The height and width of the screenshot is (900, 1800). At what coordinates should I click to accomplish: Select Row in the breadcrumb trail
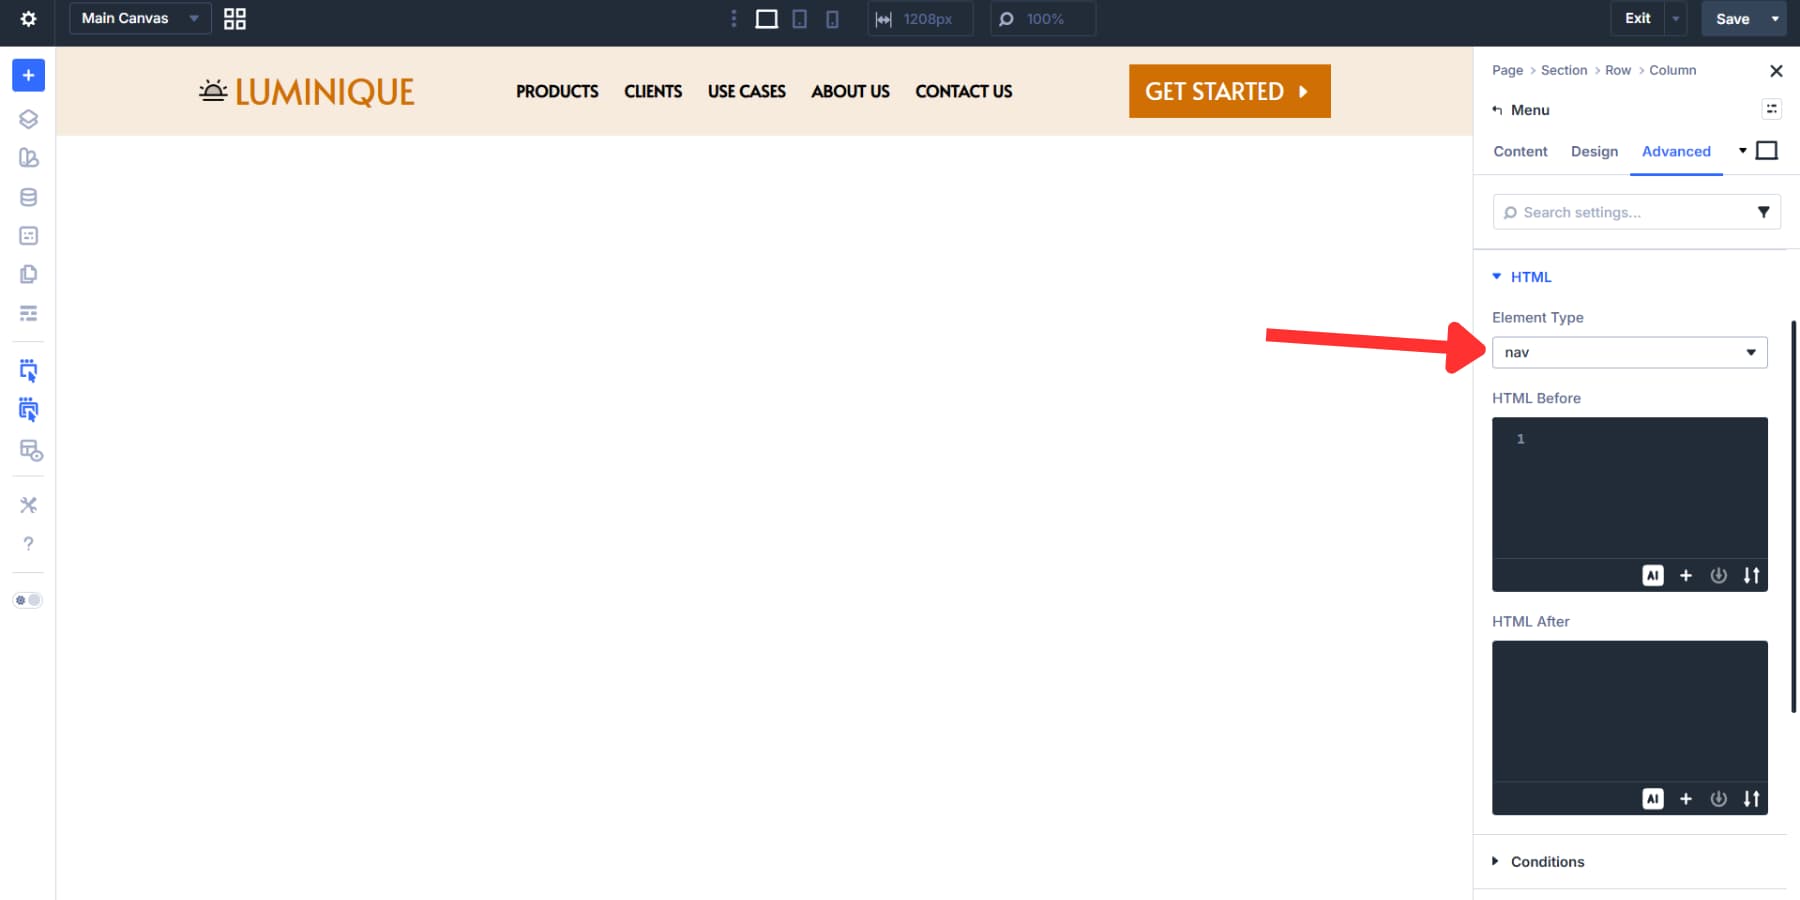(x=1617, y=70)
